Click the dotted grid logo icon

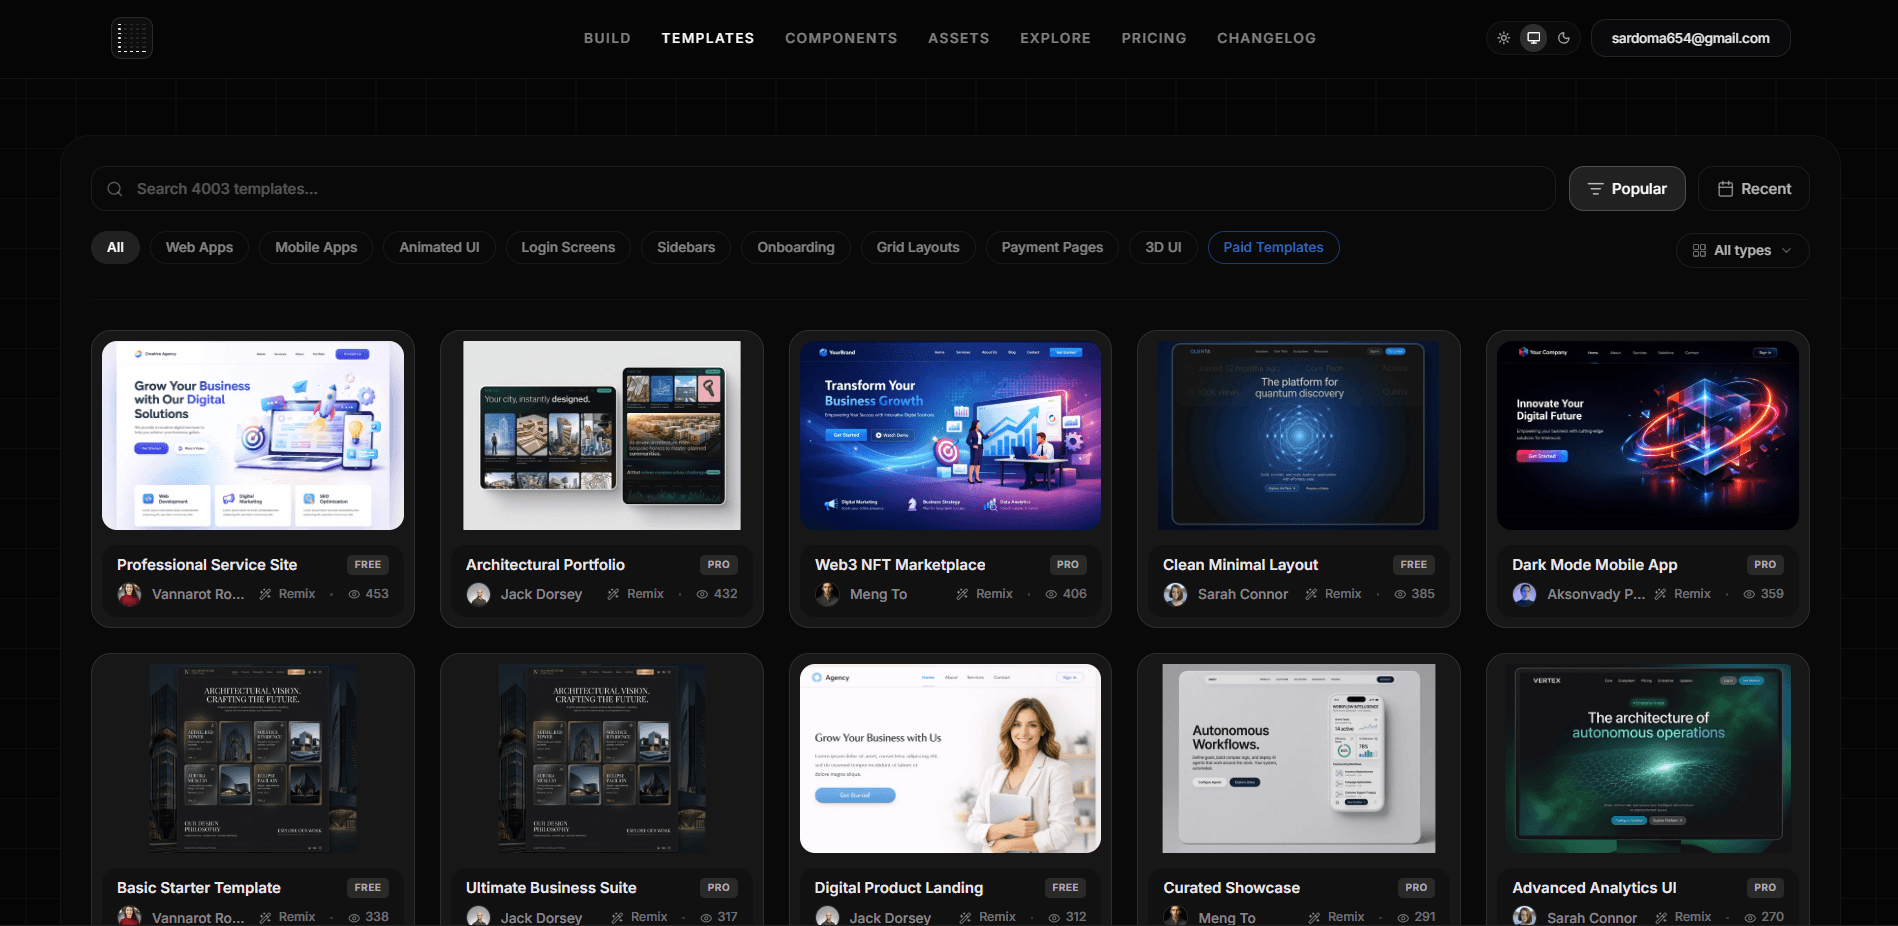tap(132, 38)
